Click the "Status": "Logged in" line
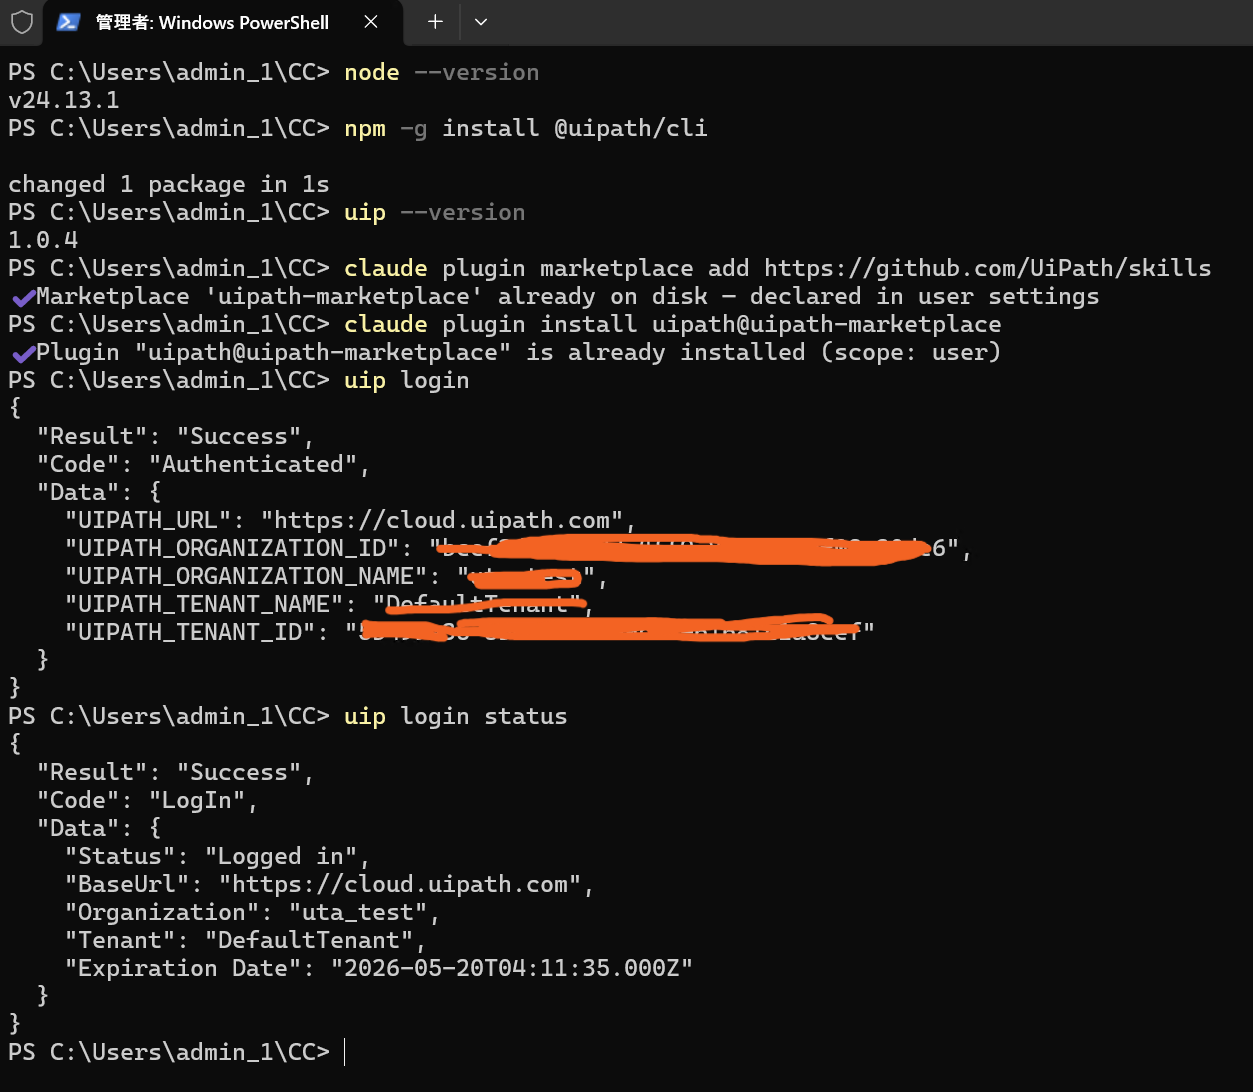This screenshot has width=1253, height=1092. pos(218,856)
